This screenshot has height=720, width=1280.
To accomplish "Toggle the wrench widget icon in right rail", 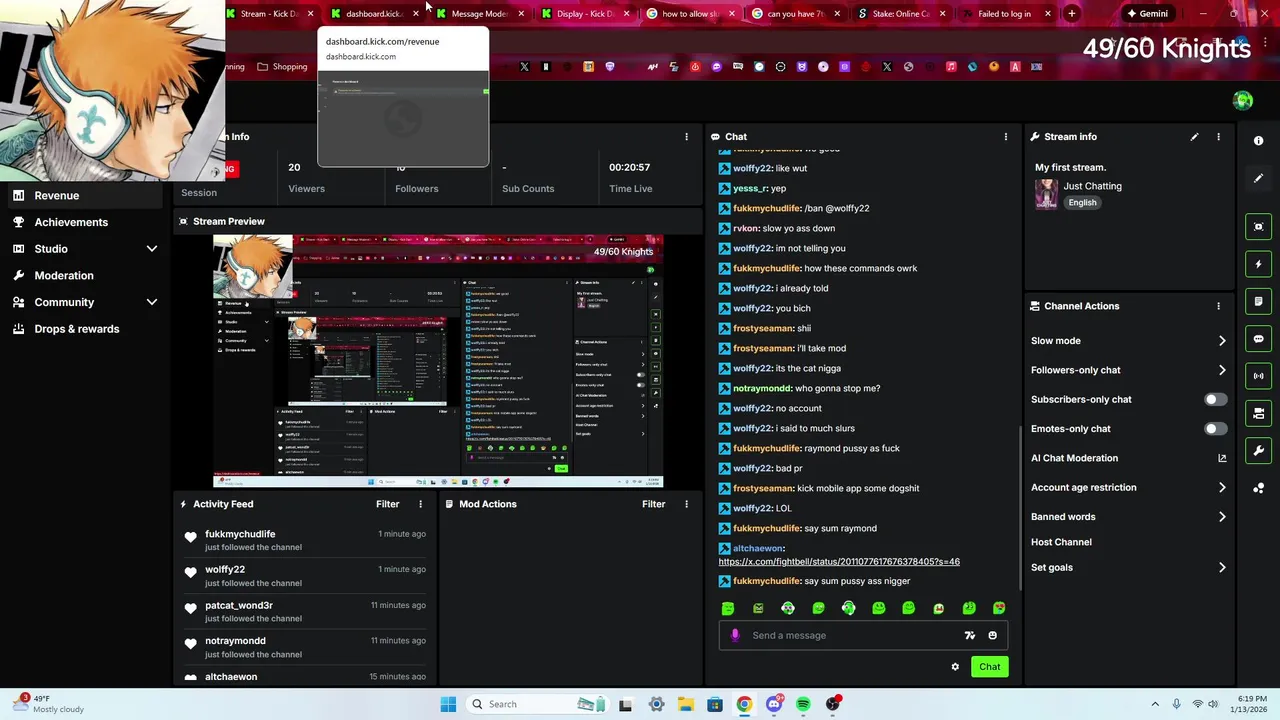I will (1258, 450).
